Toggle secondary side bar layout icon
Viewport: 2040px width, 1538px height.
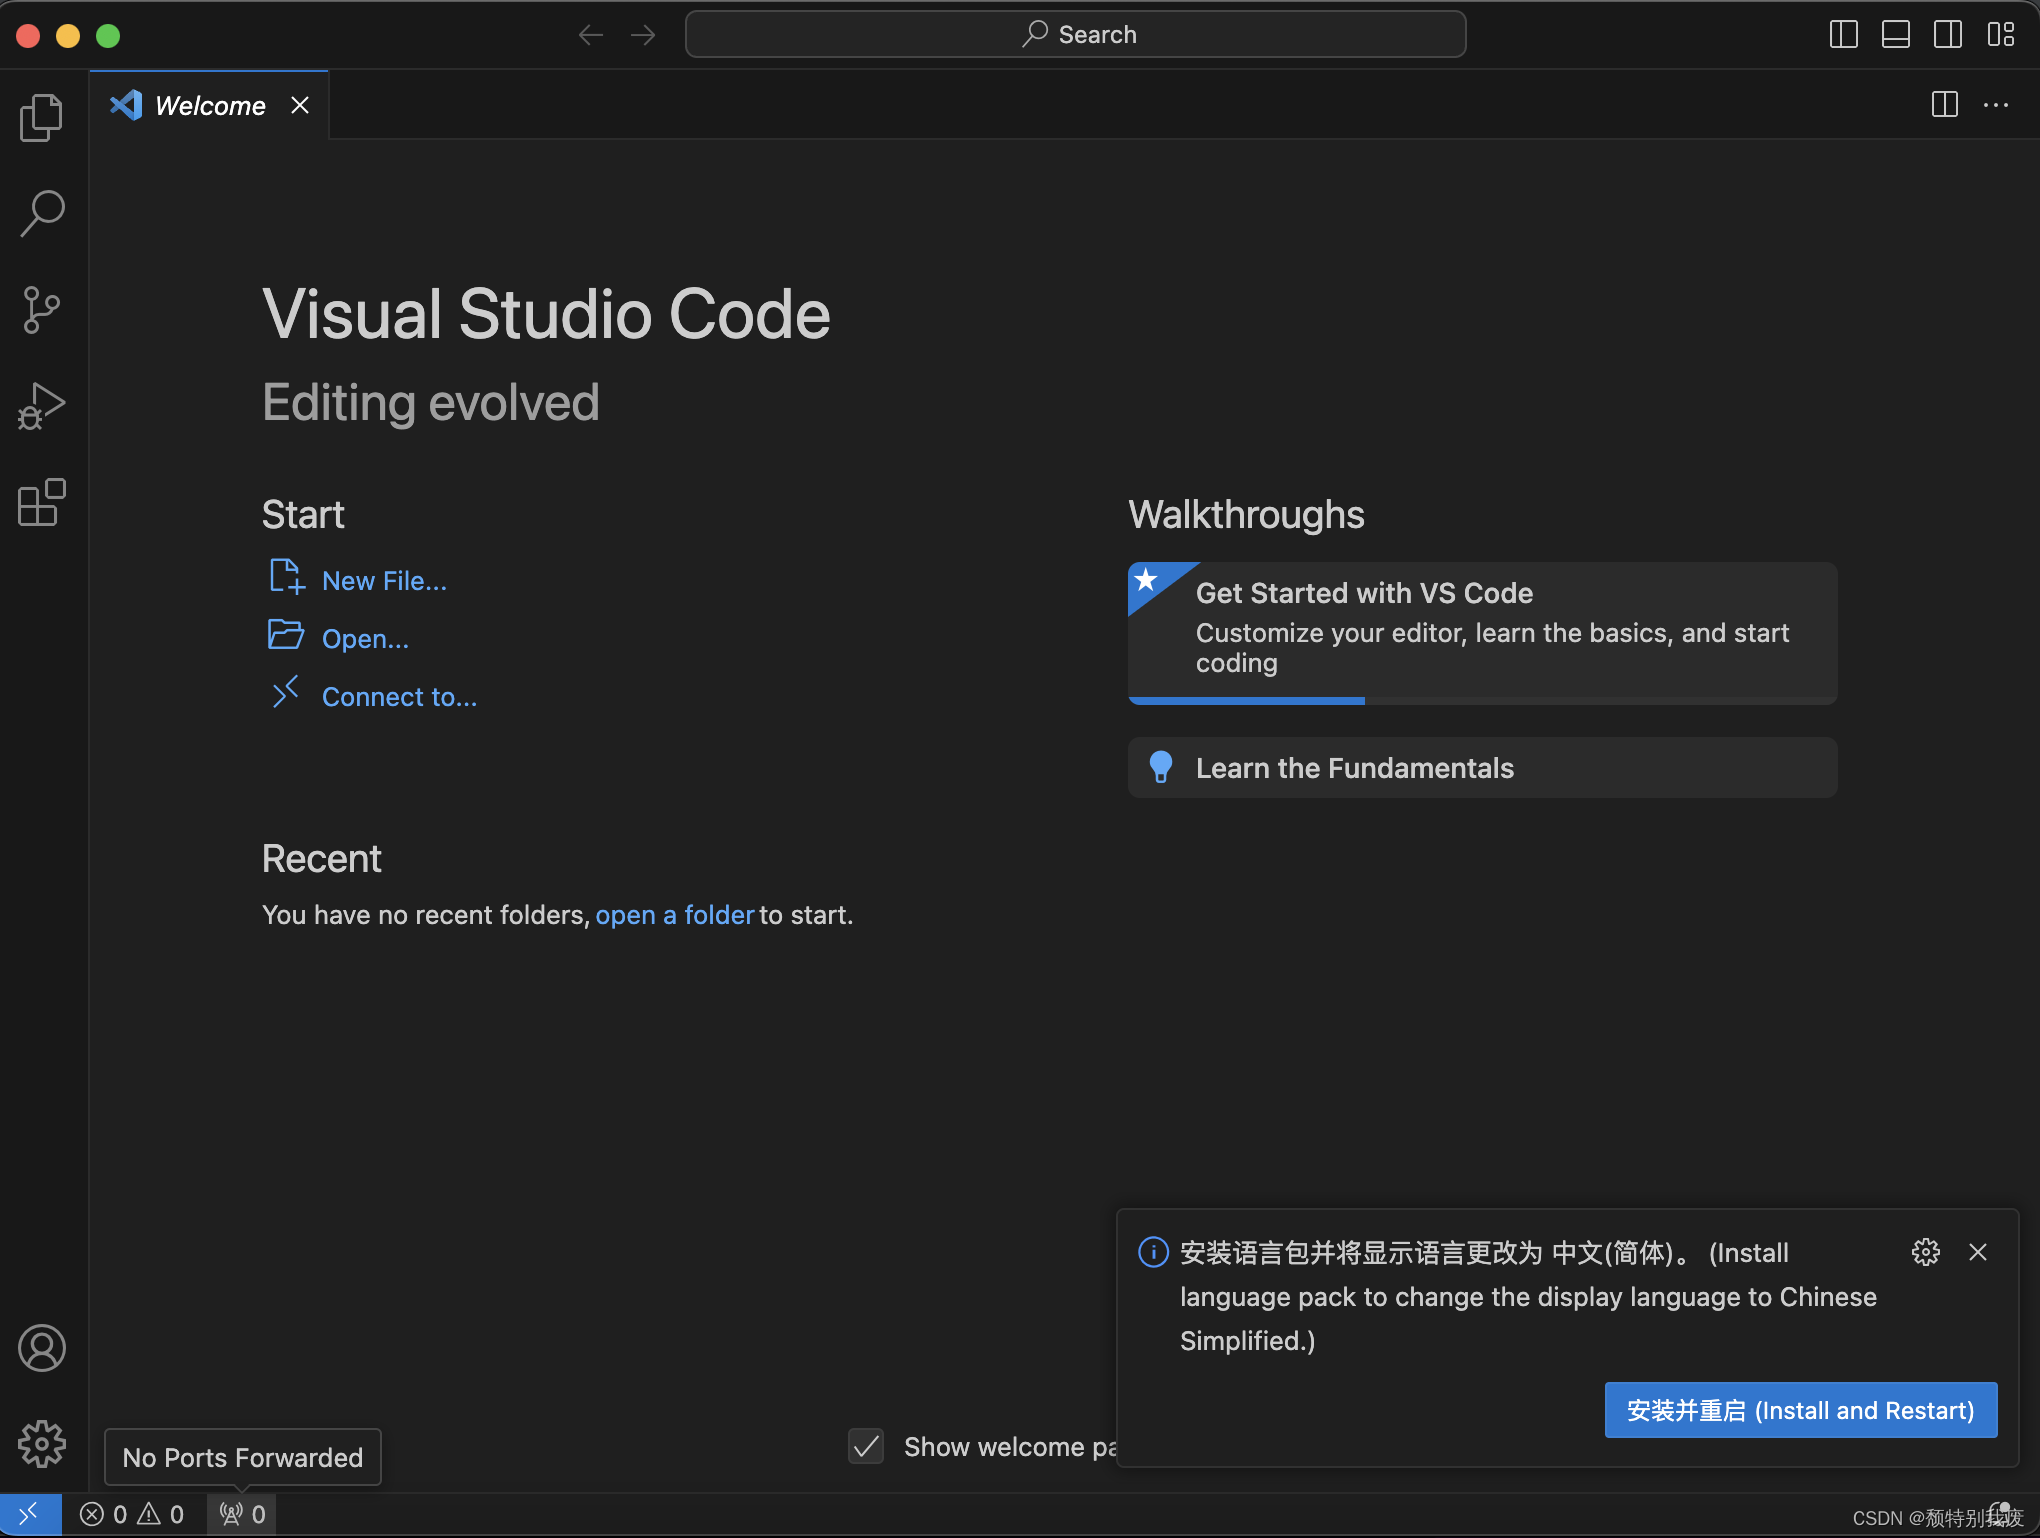coord(1947,35)
